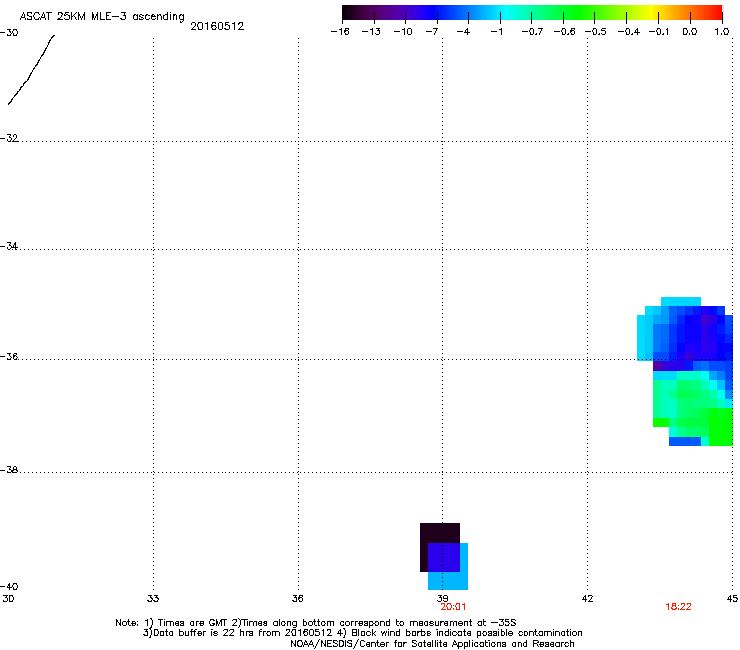Viewport: 740px width, 650px height.
Task: Click the -1 color scale label
Action: tap(496, 32)
